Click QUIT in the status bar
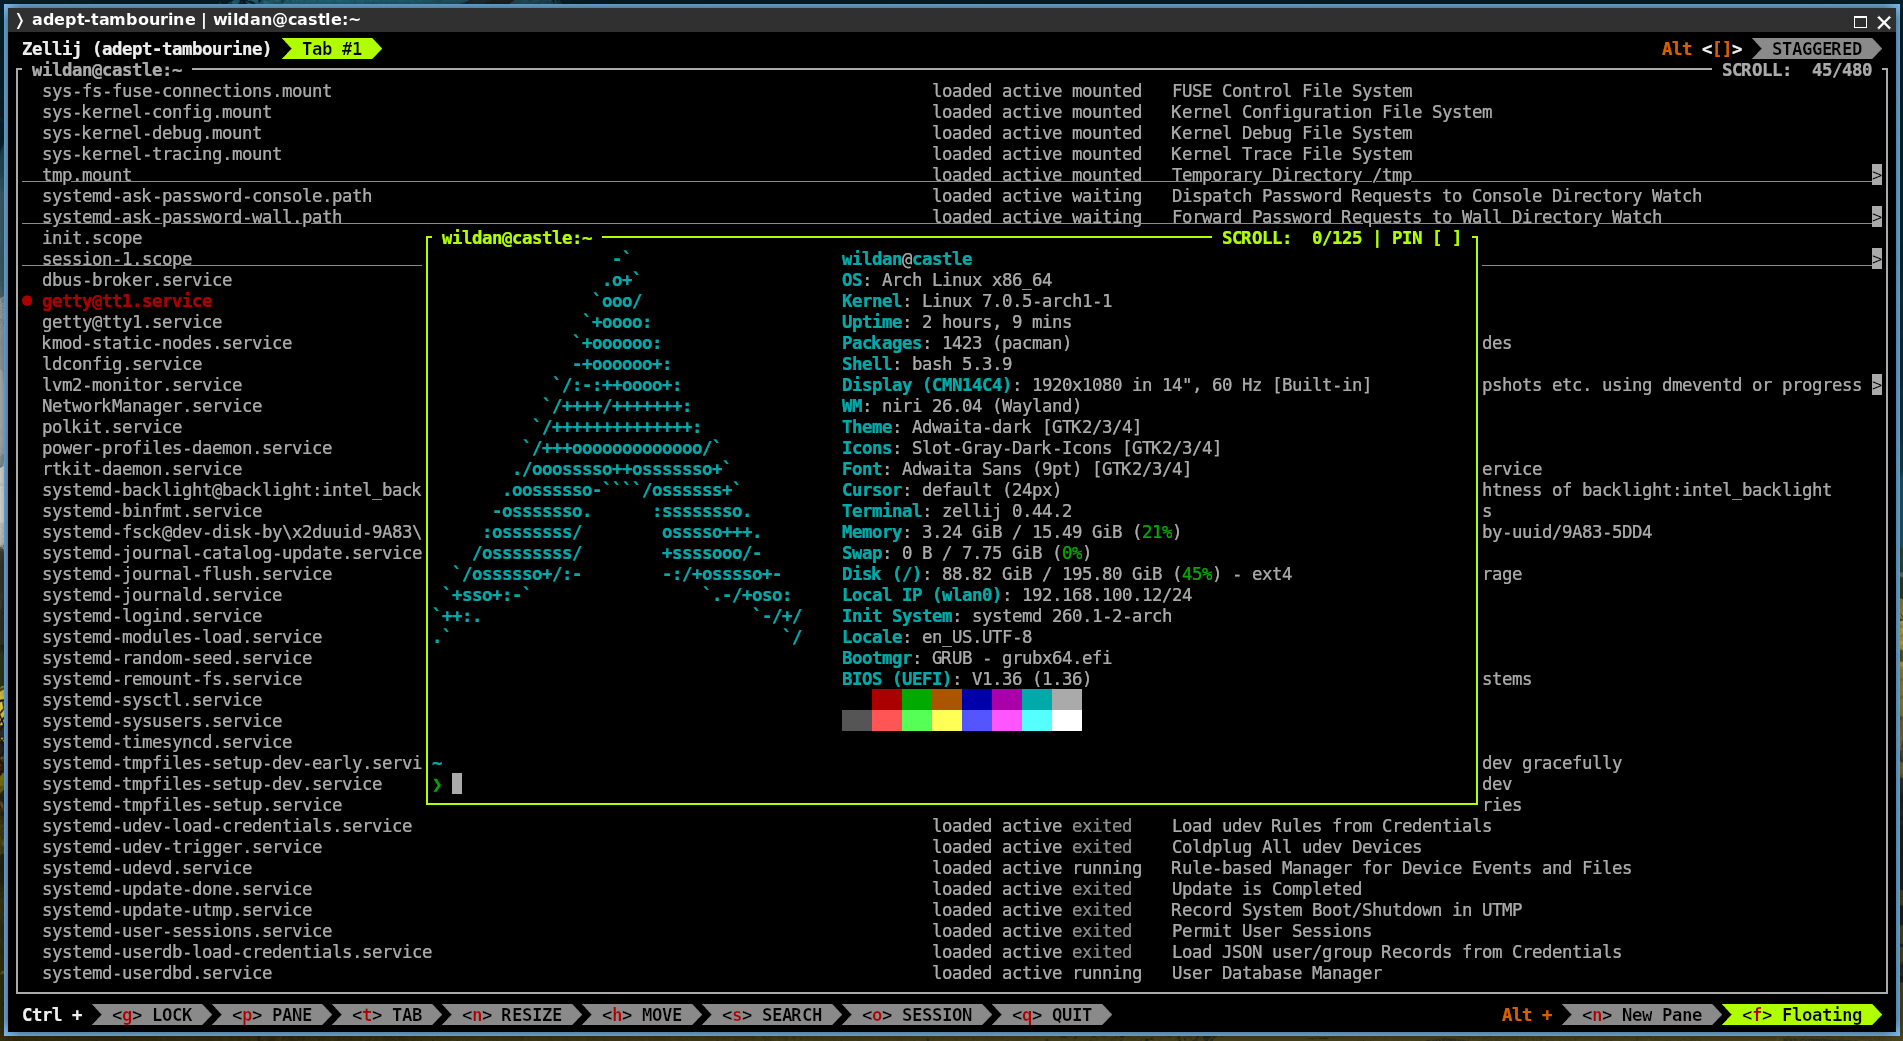 click(1052, 1015)
